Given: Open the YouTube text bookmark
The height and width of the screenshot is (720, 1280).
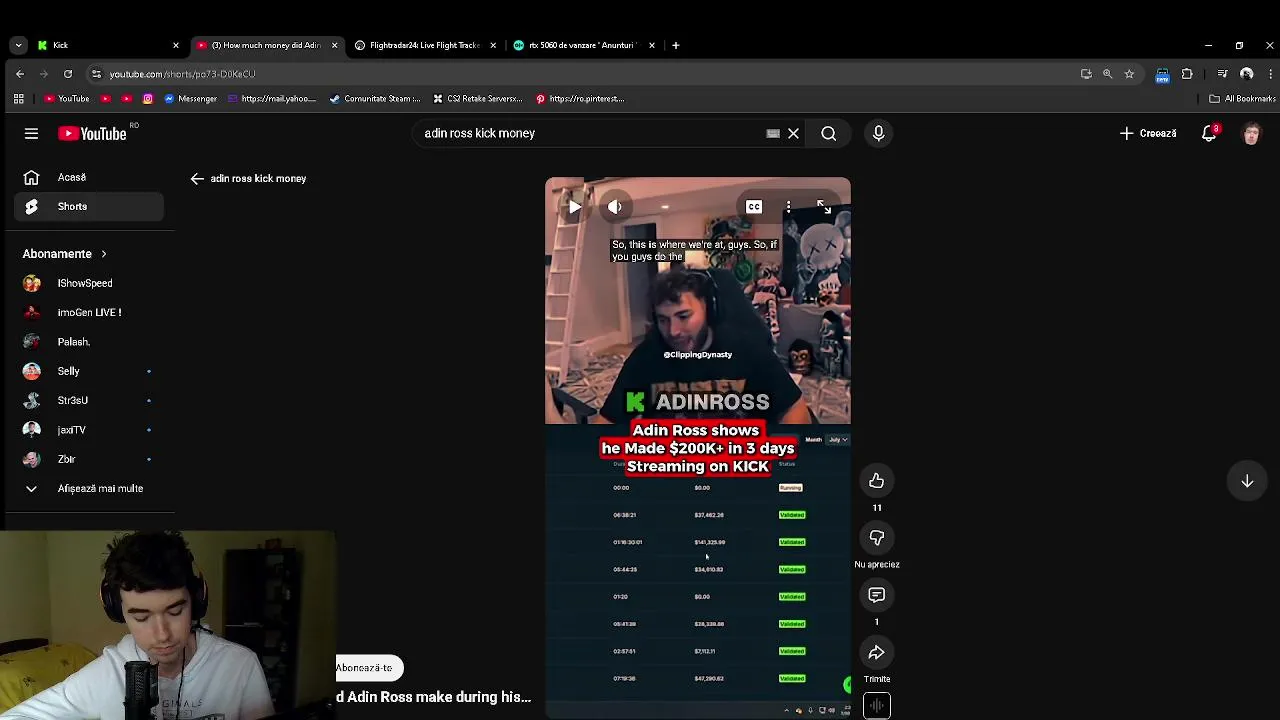Looking at the screenshot, I should click(x=67, y=99).
